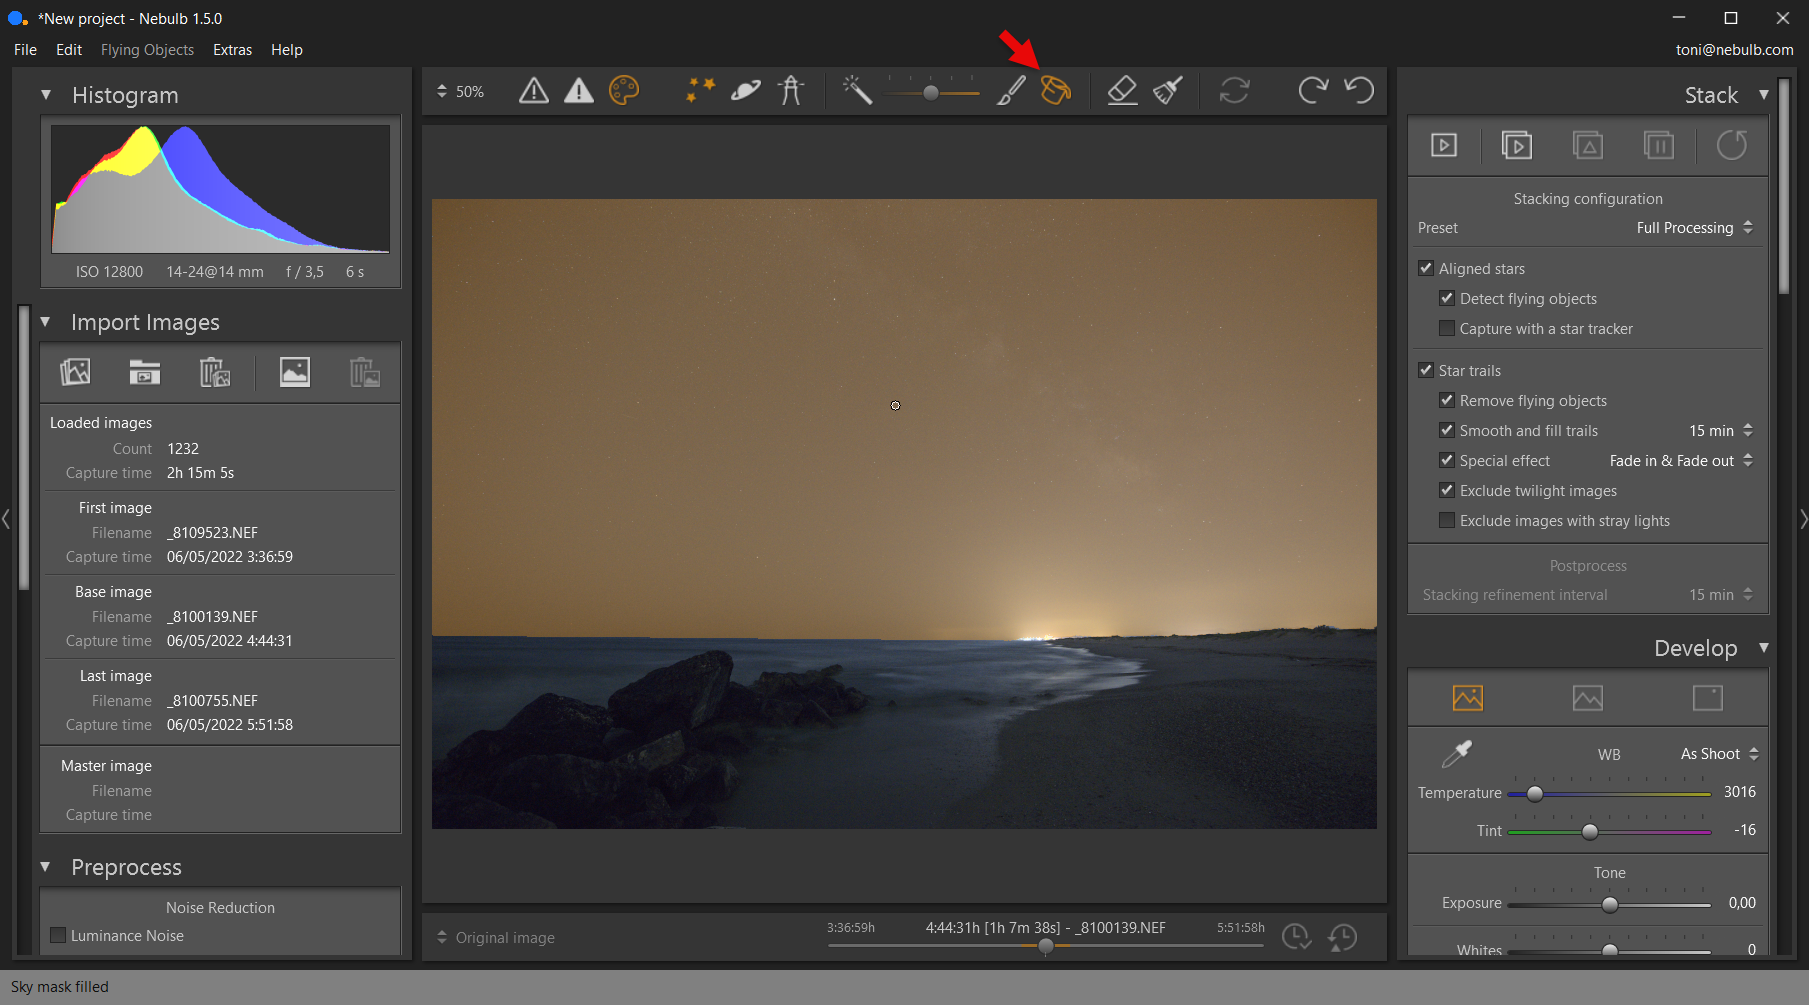Click the stacked triangle icon in Stack

click(1588, 146)
